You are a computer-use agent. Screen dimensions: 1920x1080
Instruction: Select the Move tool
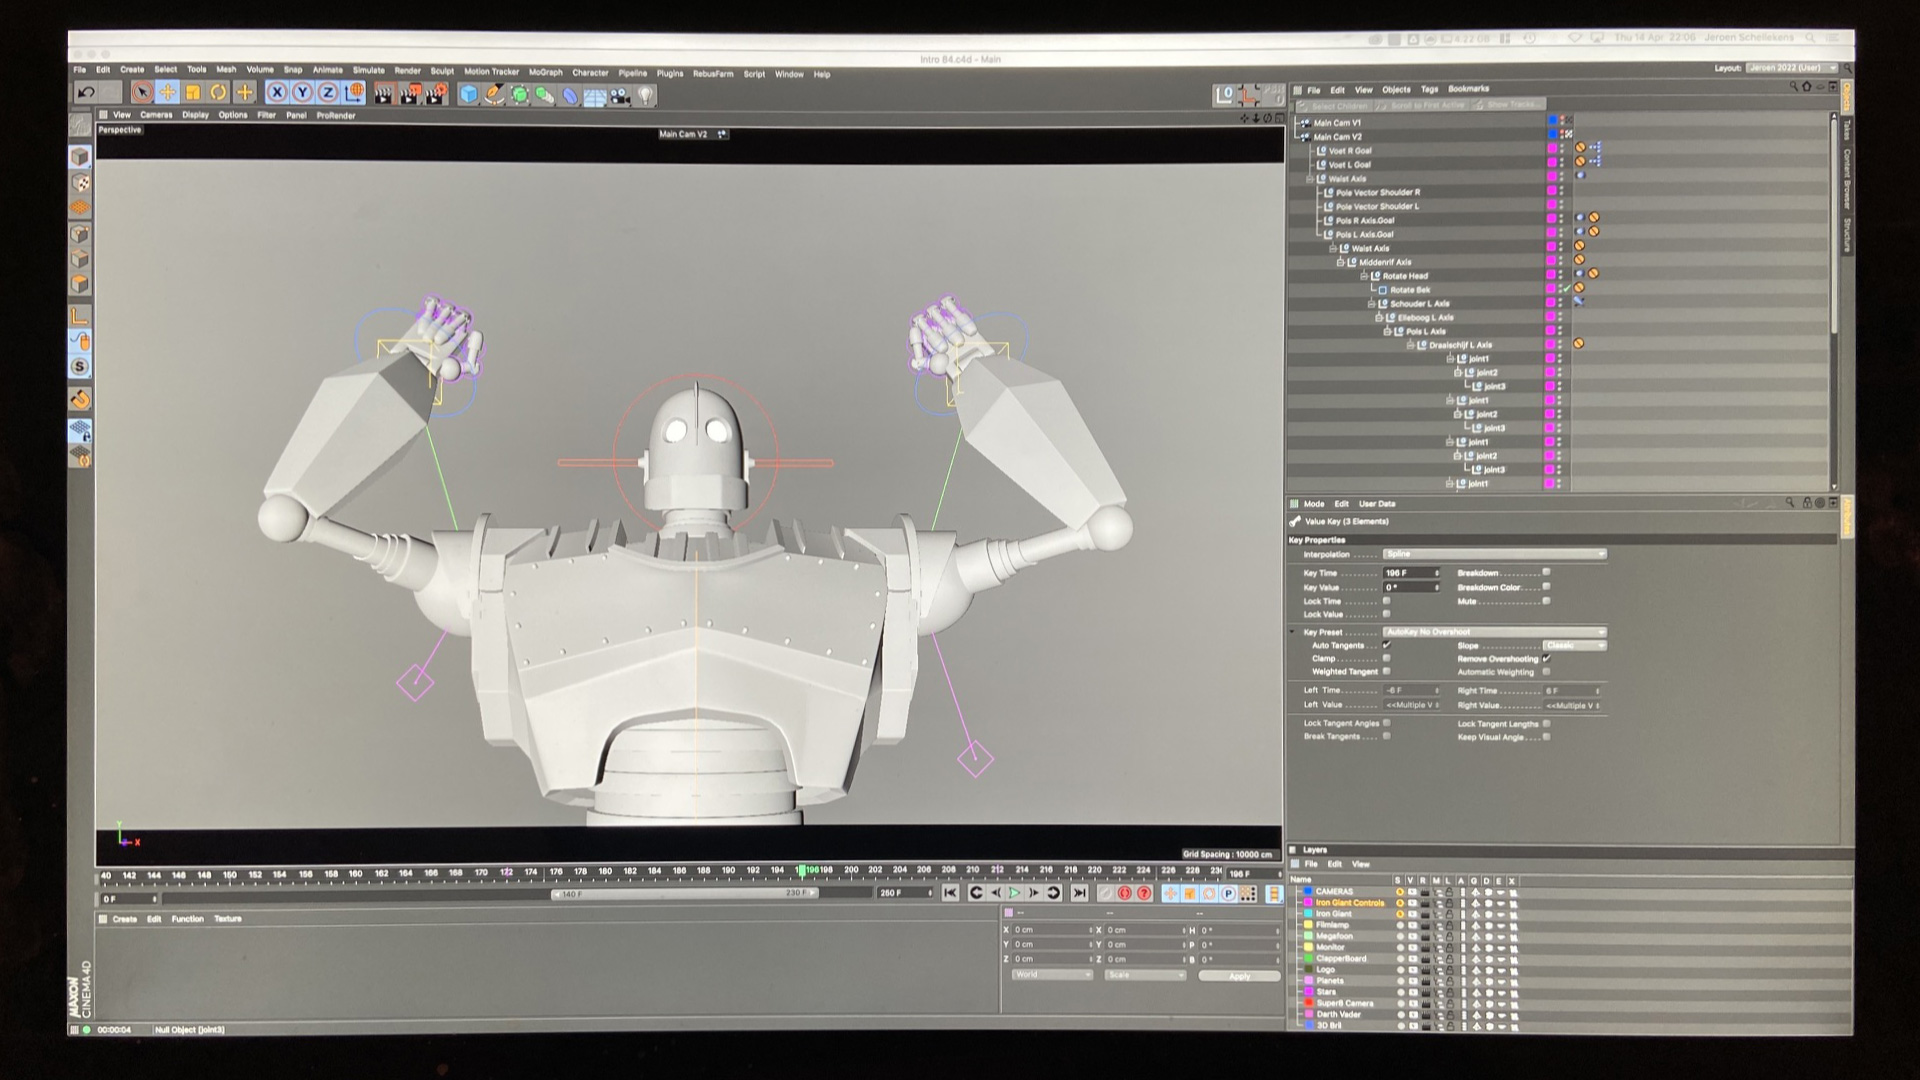pyautogui.click(x=167, y=93)
